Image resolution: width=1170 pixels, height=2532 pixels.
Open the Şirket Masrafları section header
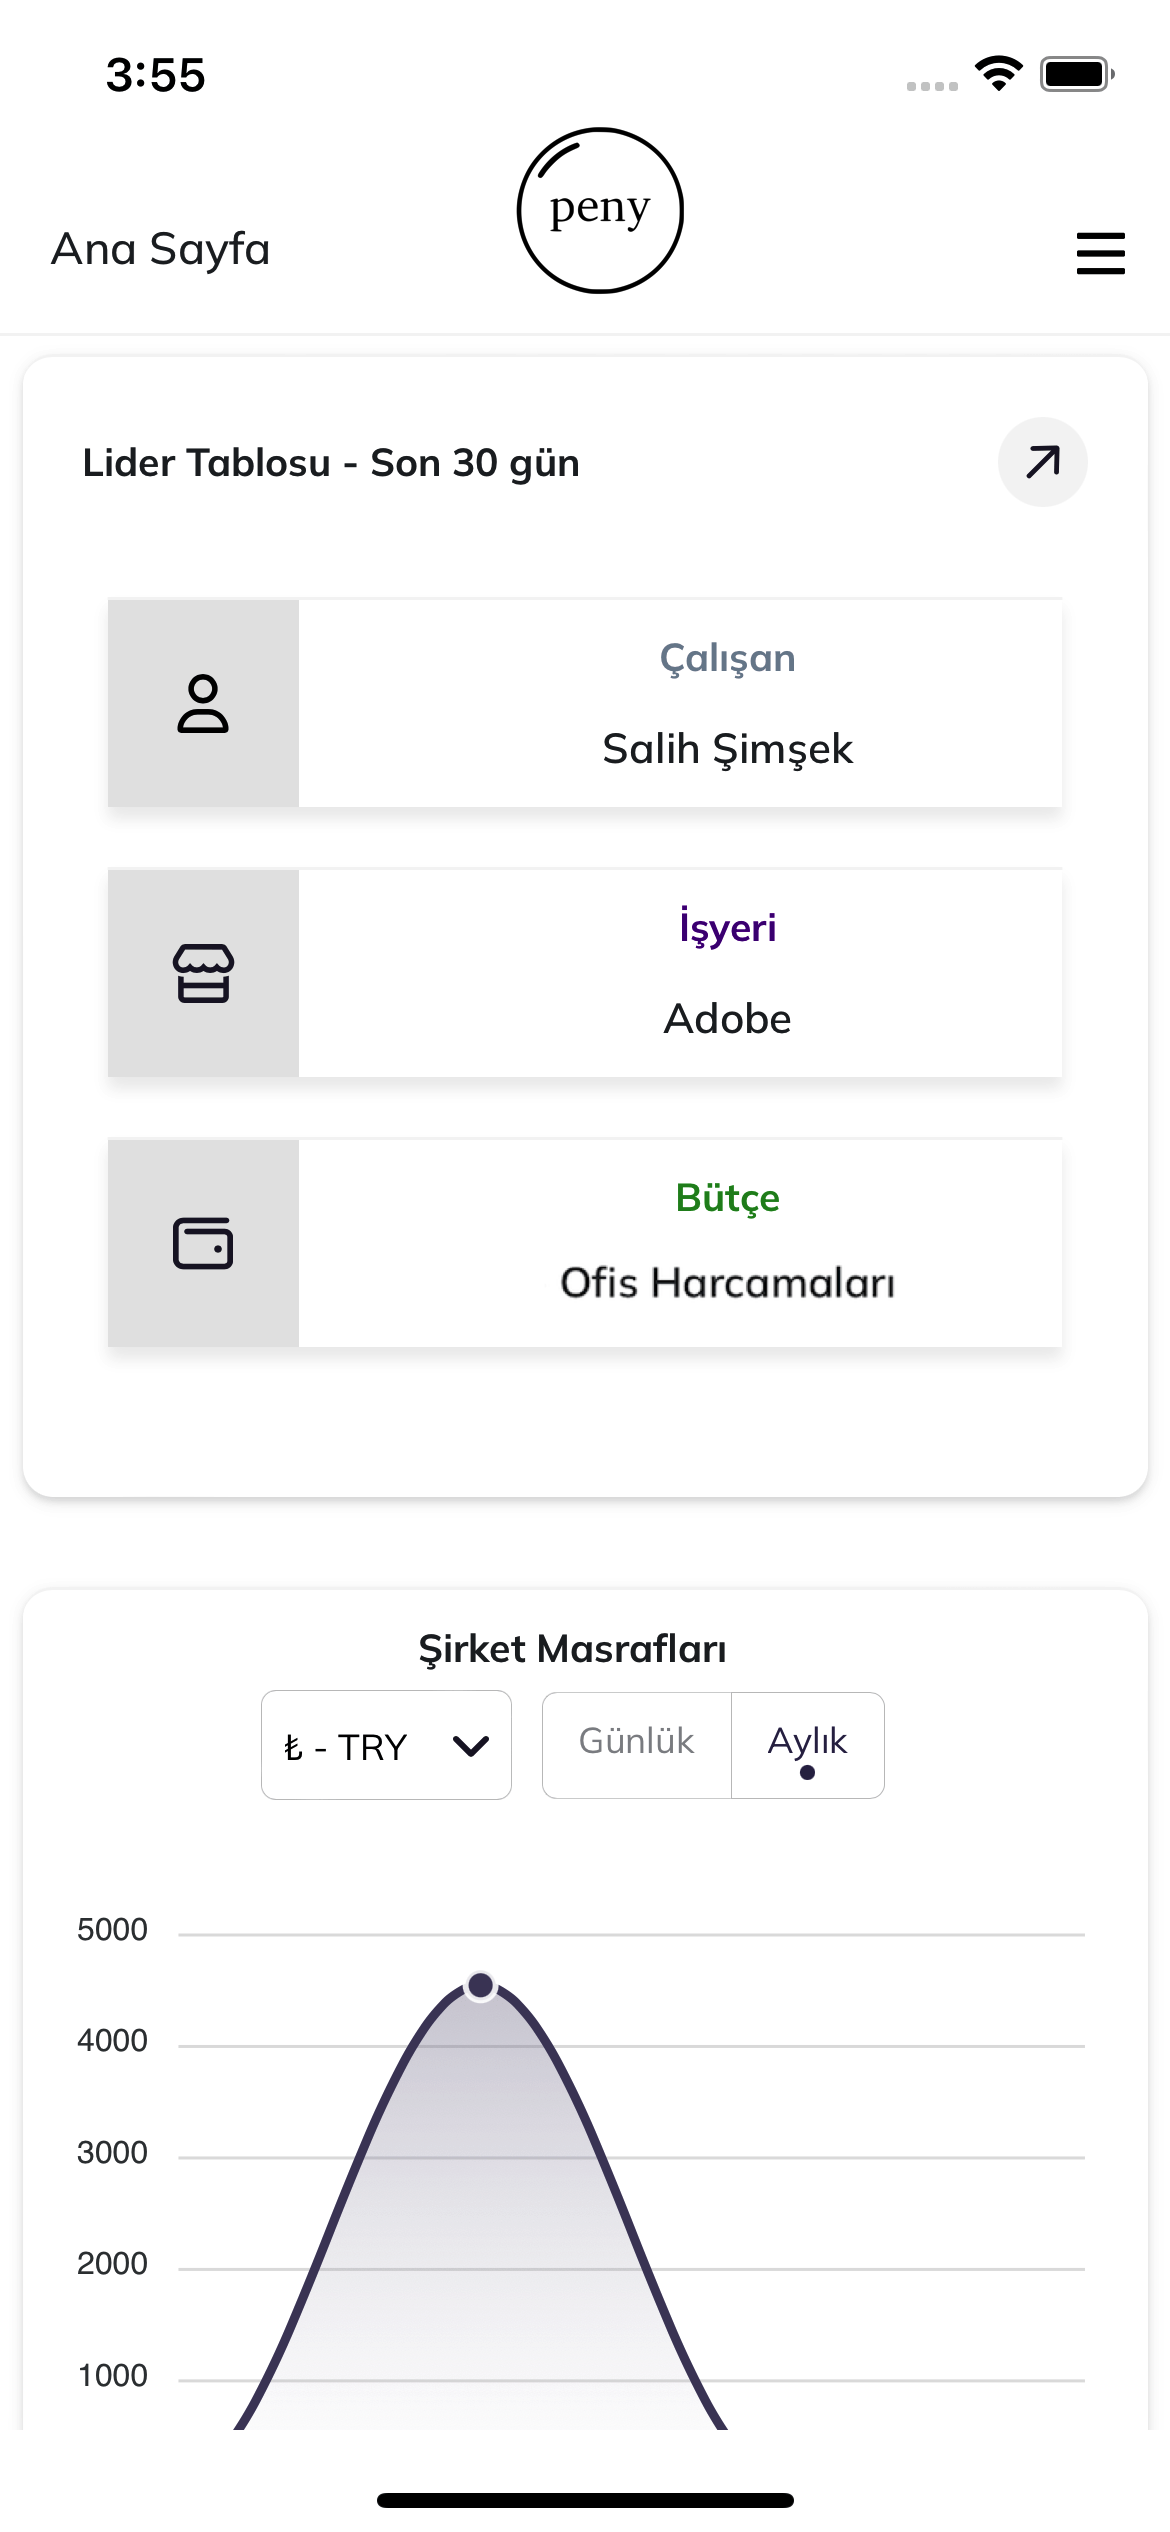(574, 1648)
